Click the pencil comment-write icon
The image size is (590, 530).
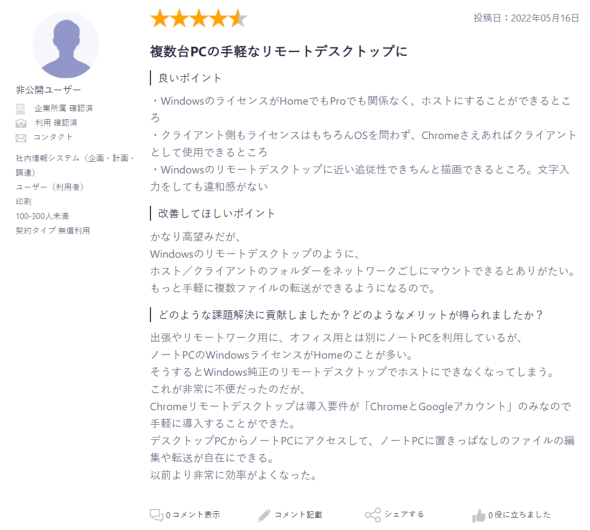264,515
